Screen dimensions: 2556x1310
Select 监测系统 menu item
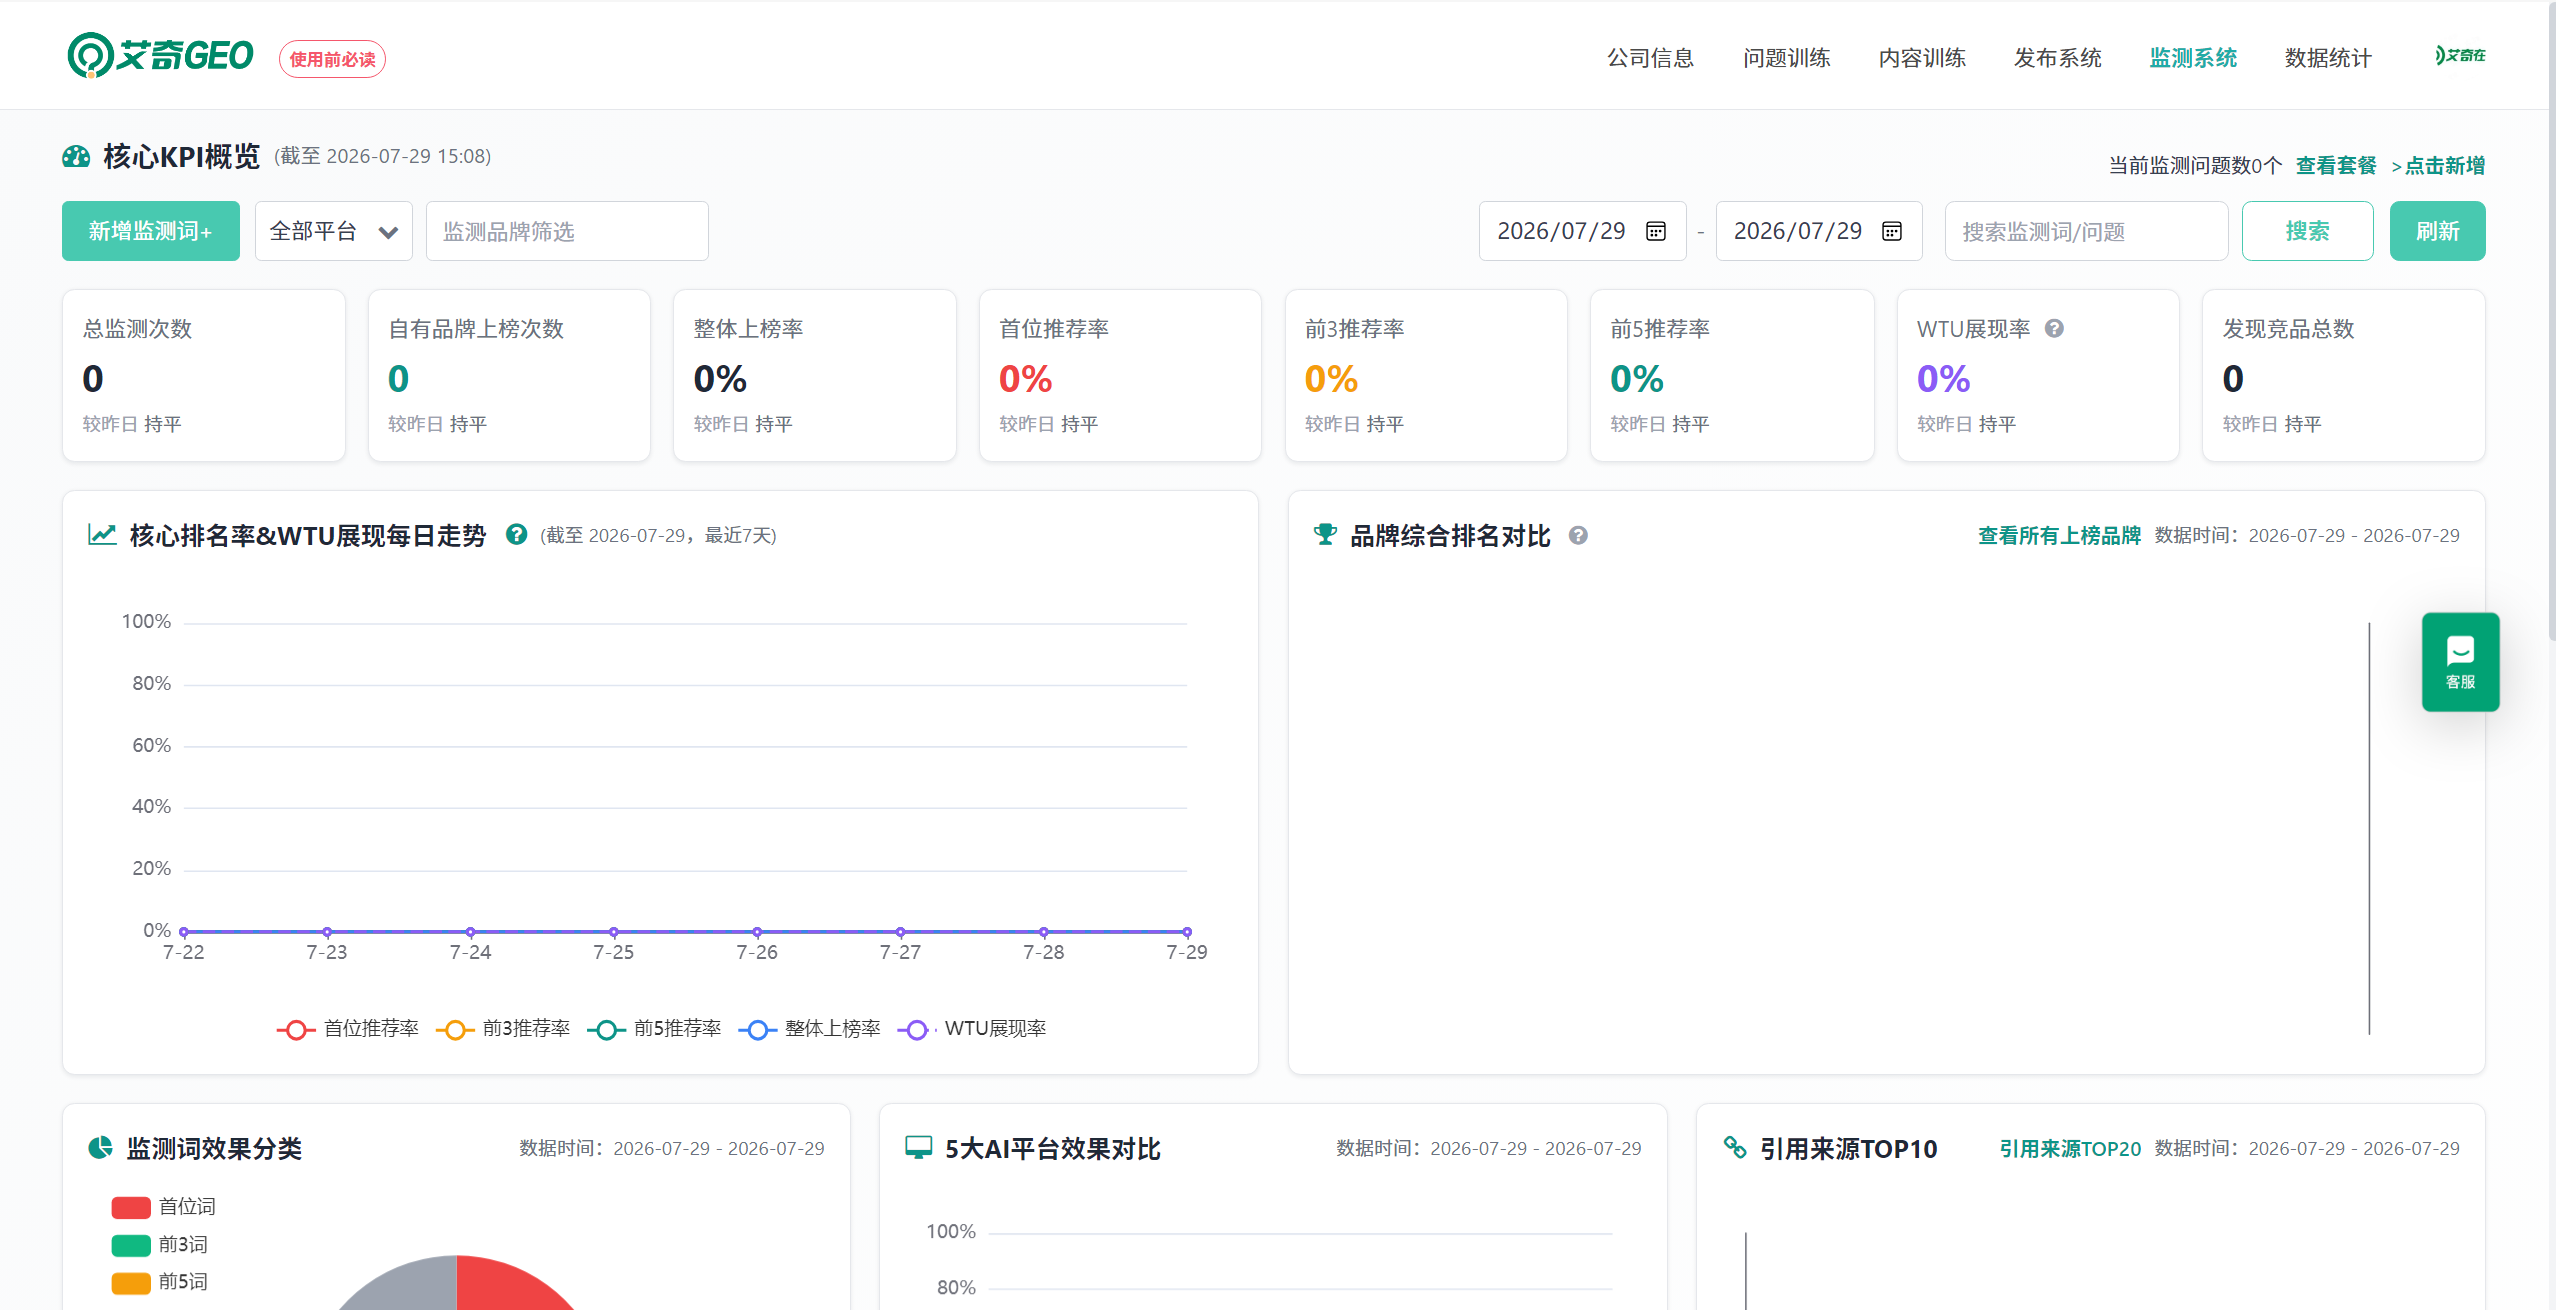point(2193,58)
